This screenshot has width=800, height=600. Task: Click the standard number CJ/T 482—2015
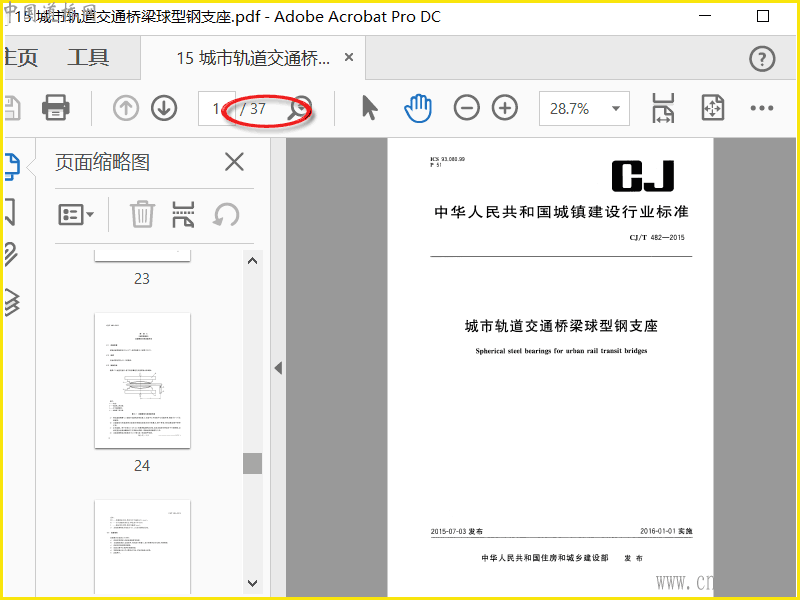point(657,237)
